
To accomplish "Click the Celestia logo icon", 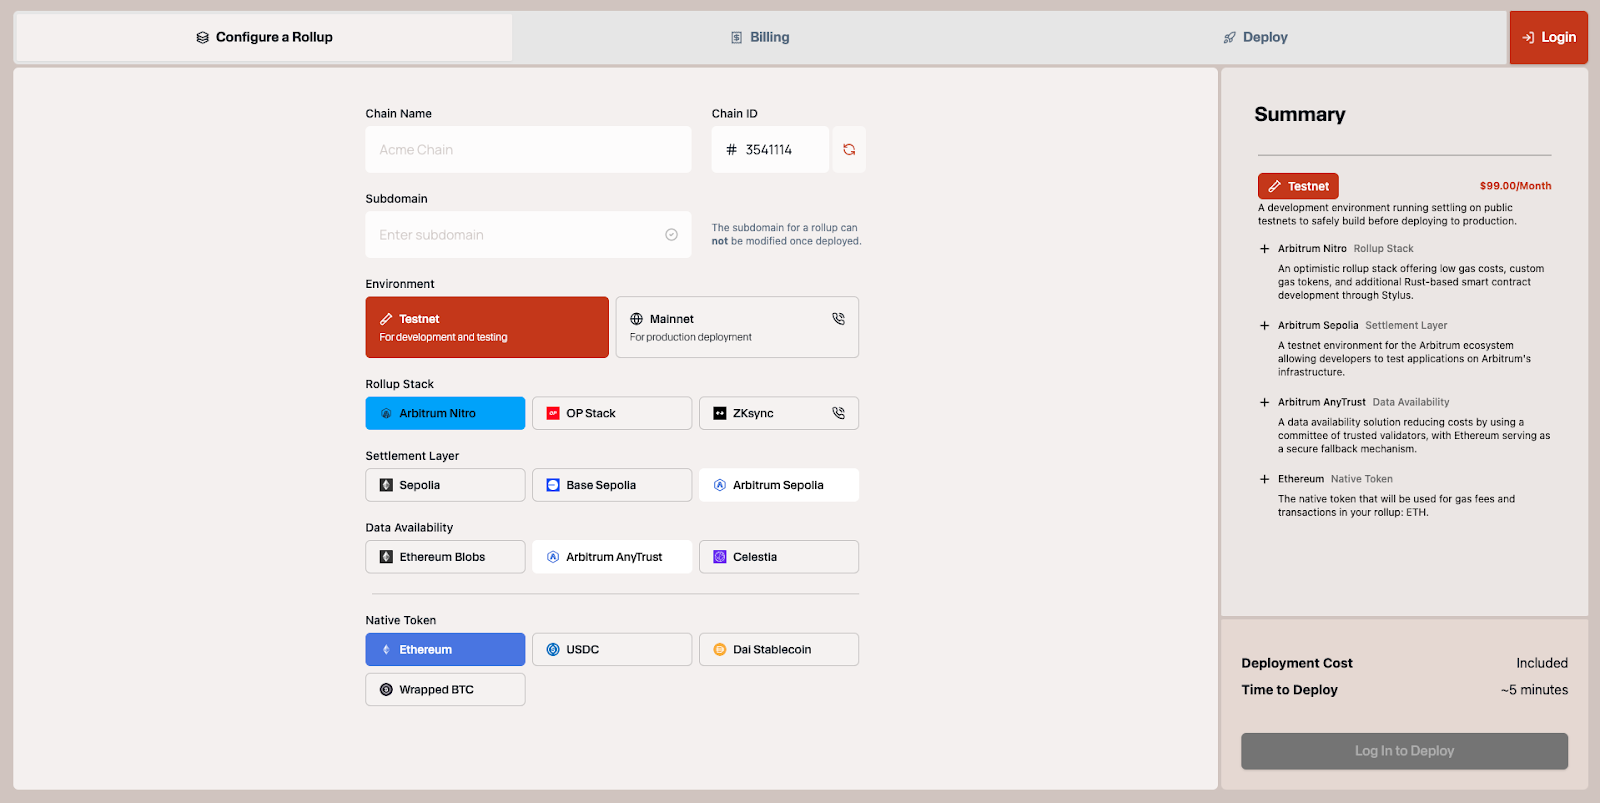I will pyautogui.click(x=719, y=557).
